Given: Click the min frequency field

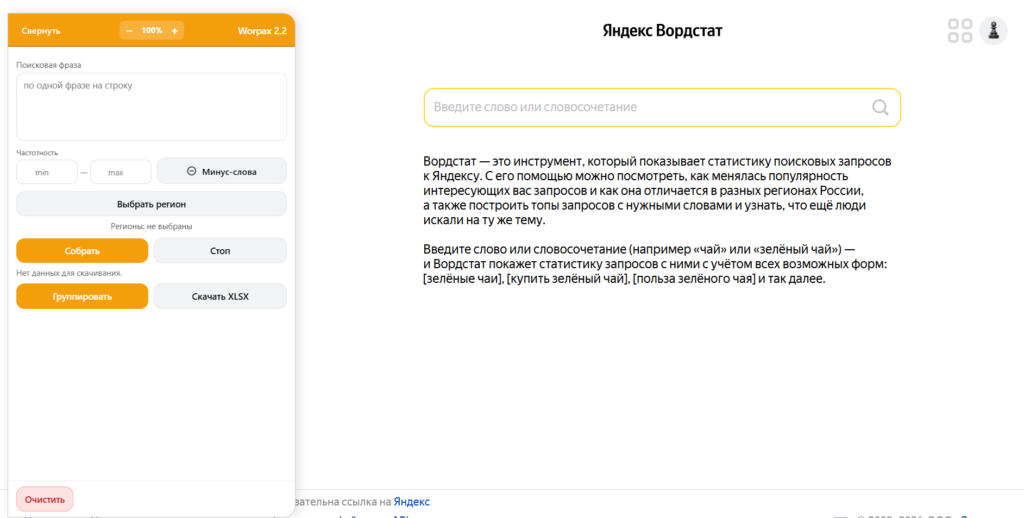Looking at the screenshot, I should pos(46,172).
